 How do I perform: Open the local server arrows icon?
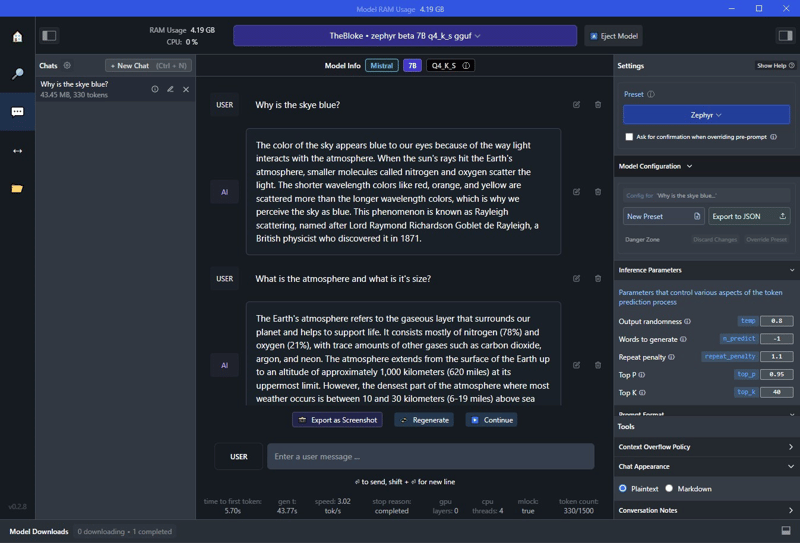[x=17, y=151]
